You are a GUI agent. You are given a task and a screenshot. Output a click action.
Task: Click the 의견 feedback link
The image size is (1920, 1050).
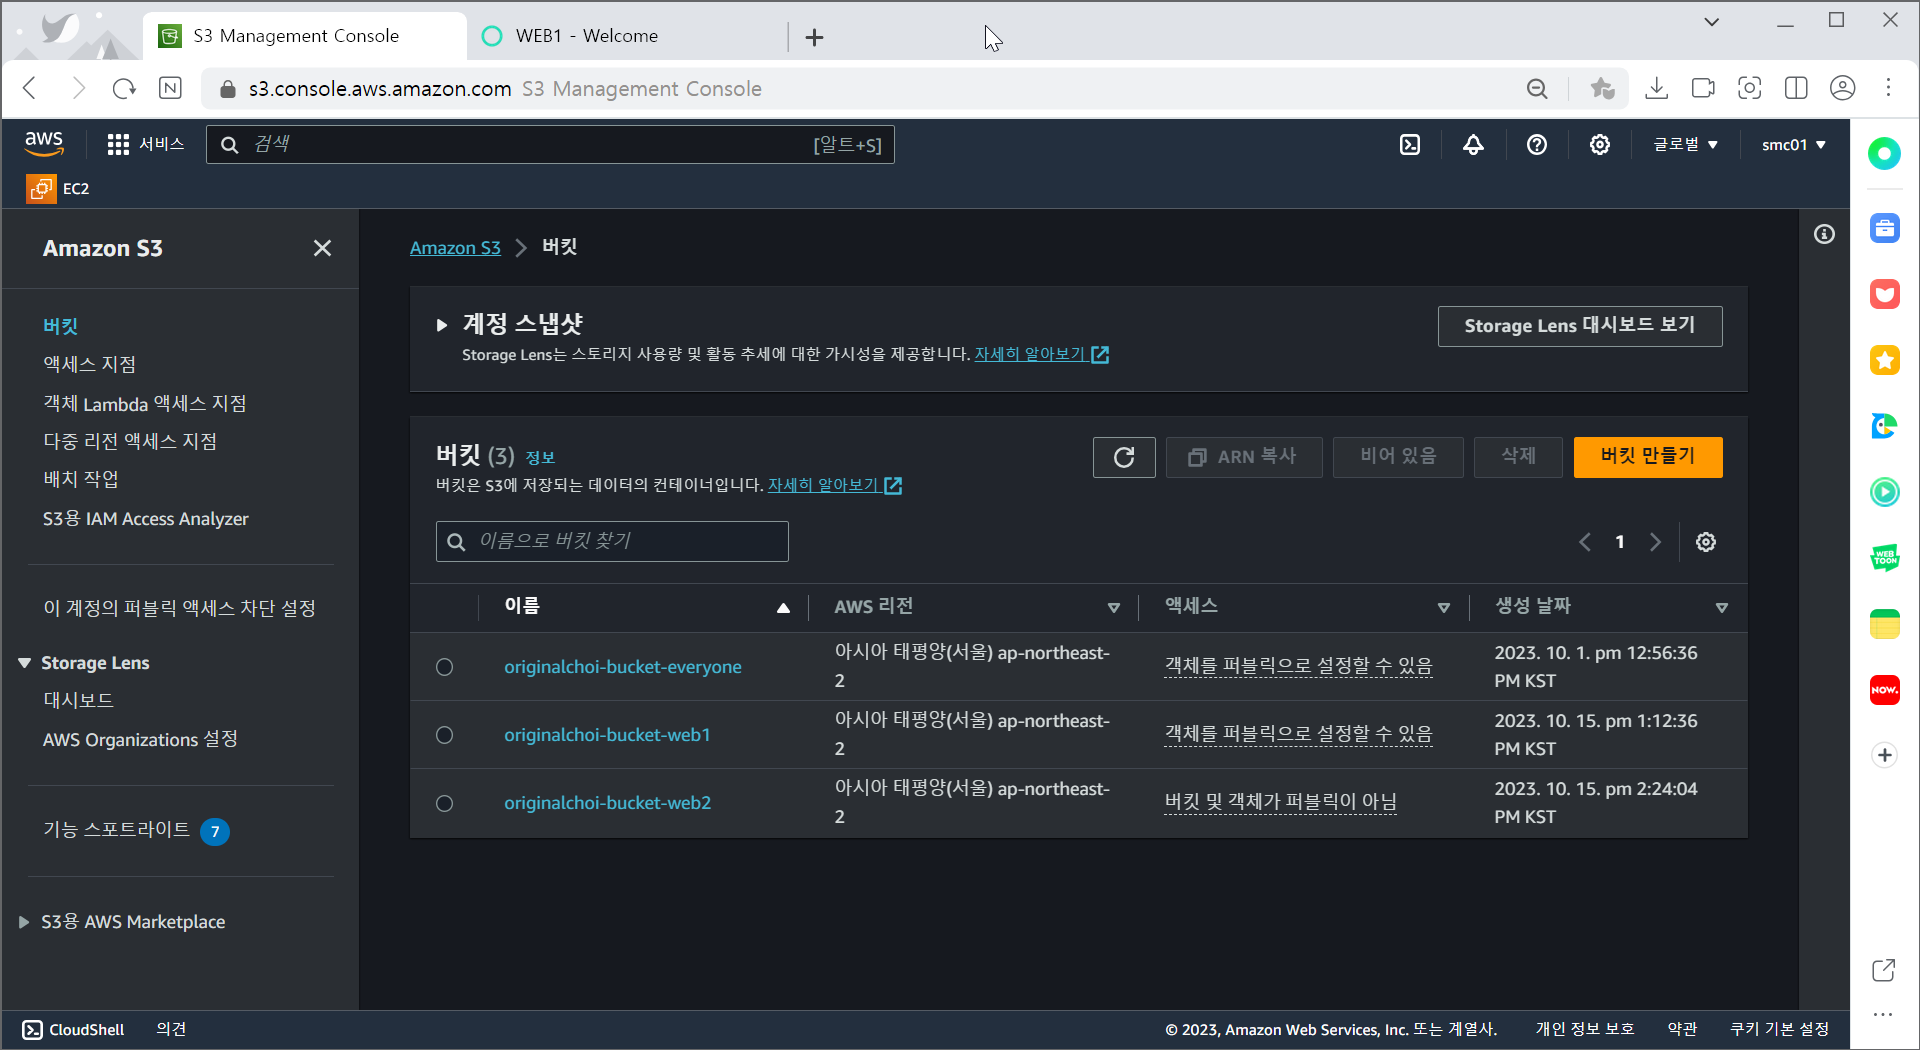click(171, 1030)
